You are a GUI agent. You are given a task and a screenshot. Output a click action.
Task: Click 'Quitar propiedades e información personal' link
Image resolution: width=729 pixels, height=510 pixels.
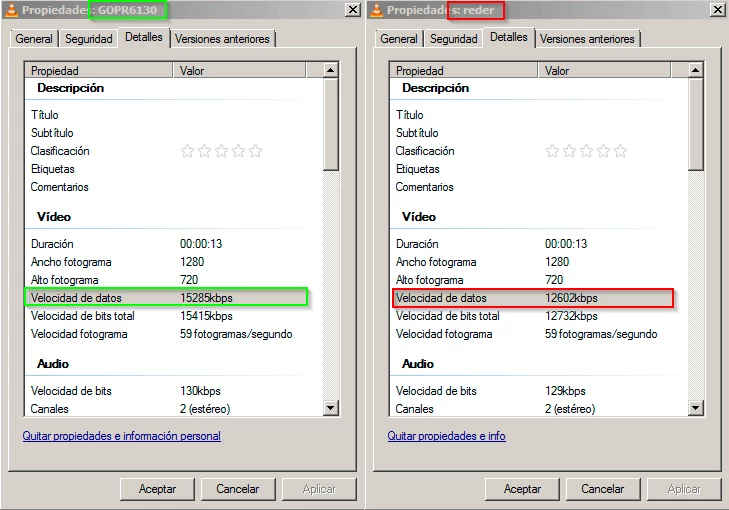click(x=122, y=436)
